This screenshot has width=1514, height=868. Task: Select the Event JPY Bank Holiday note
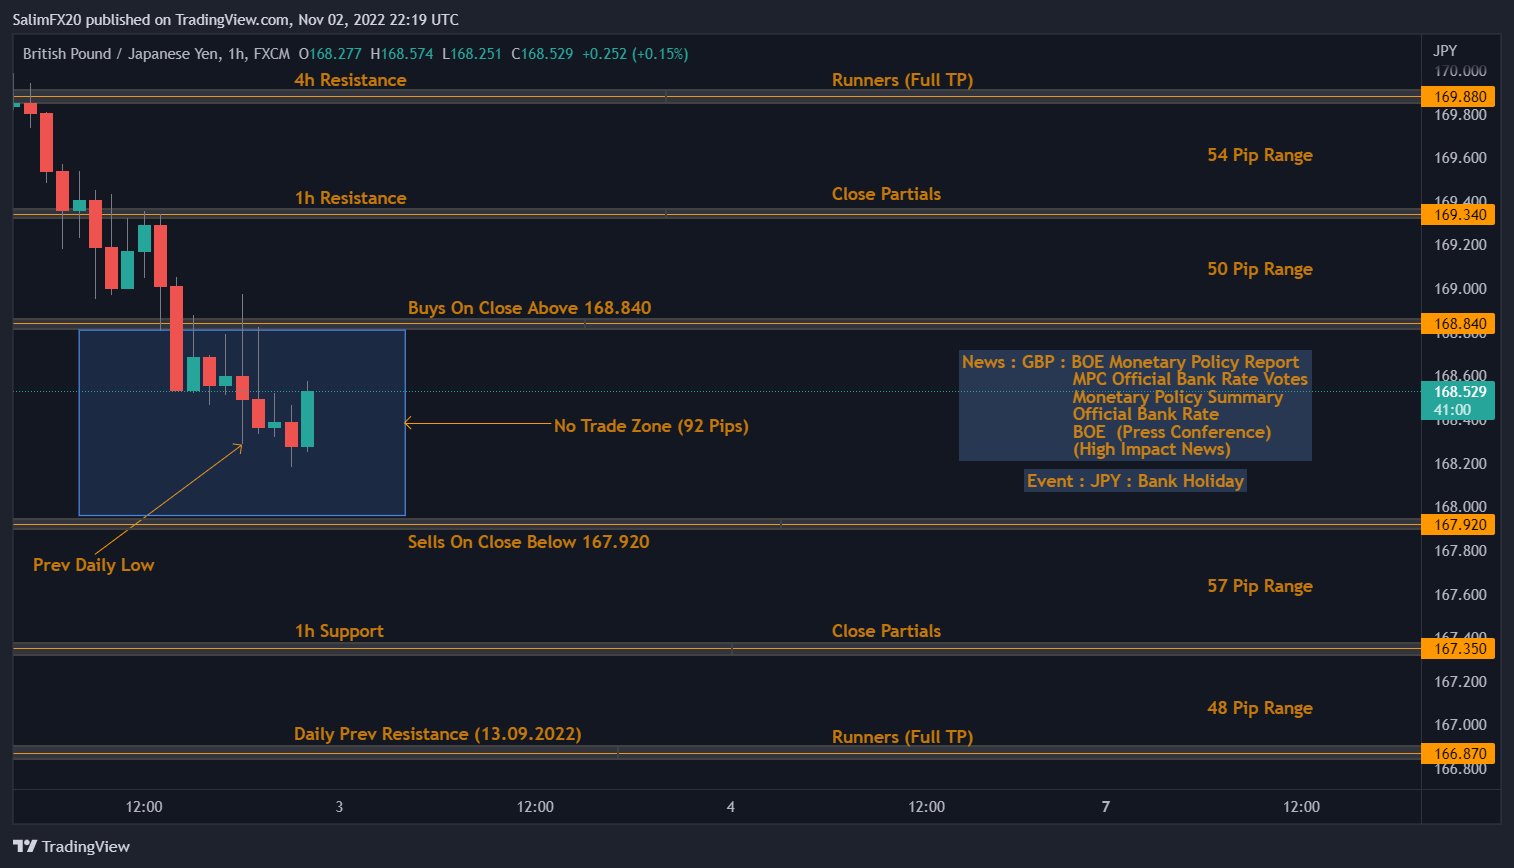click(x=1135, y=481)
